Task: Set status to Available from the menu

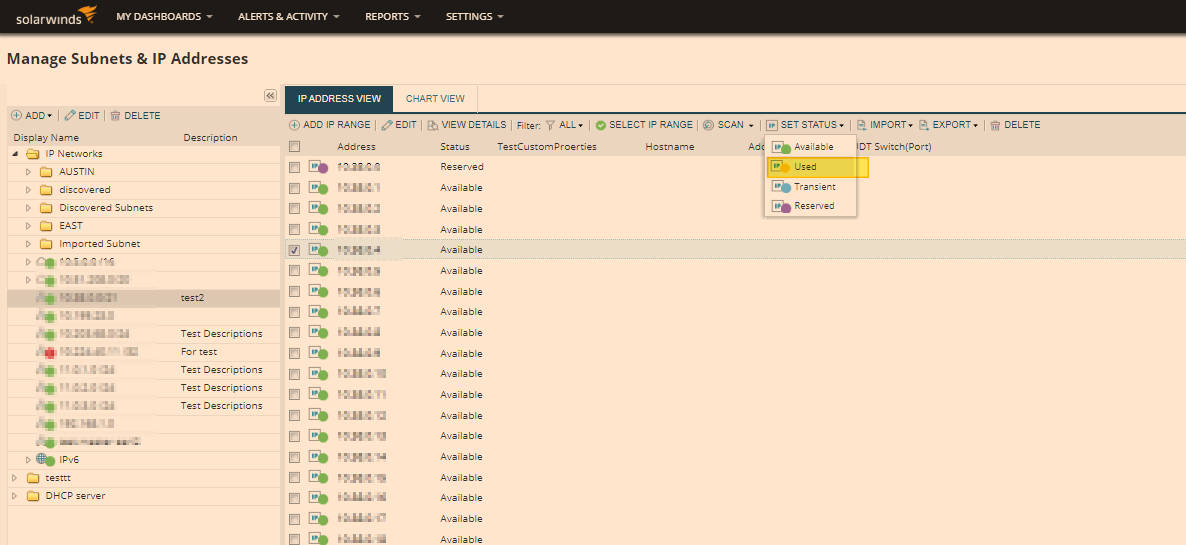Action: [x=810, y=147]
